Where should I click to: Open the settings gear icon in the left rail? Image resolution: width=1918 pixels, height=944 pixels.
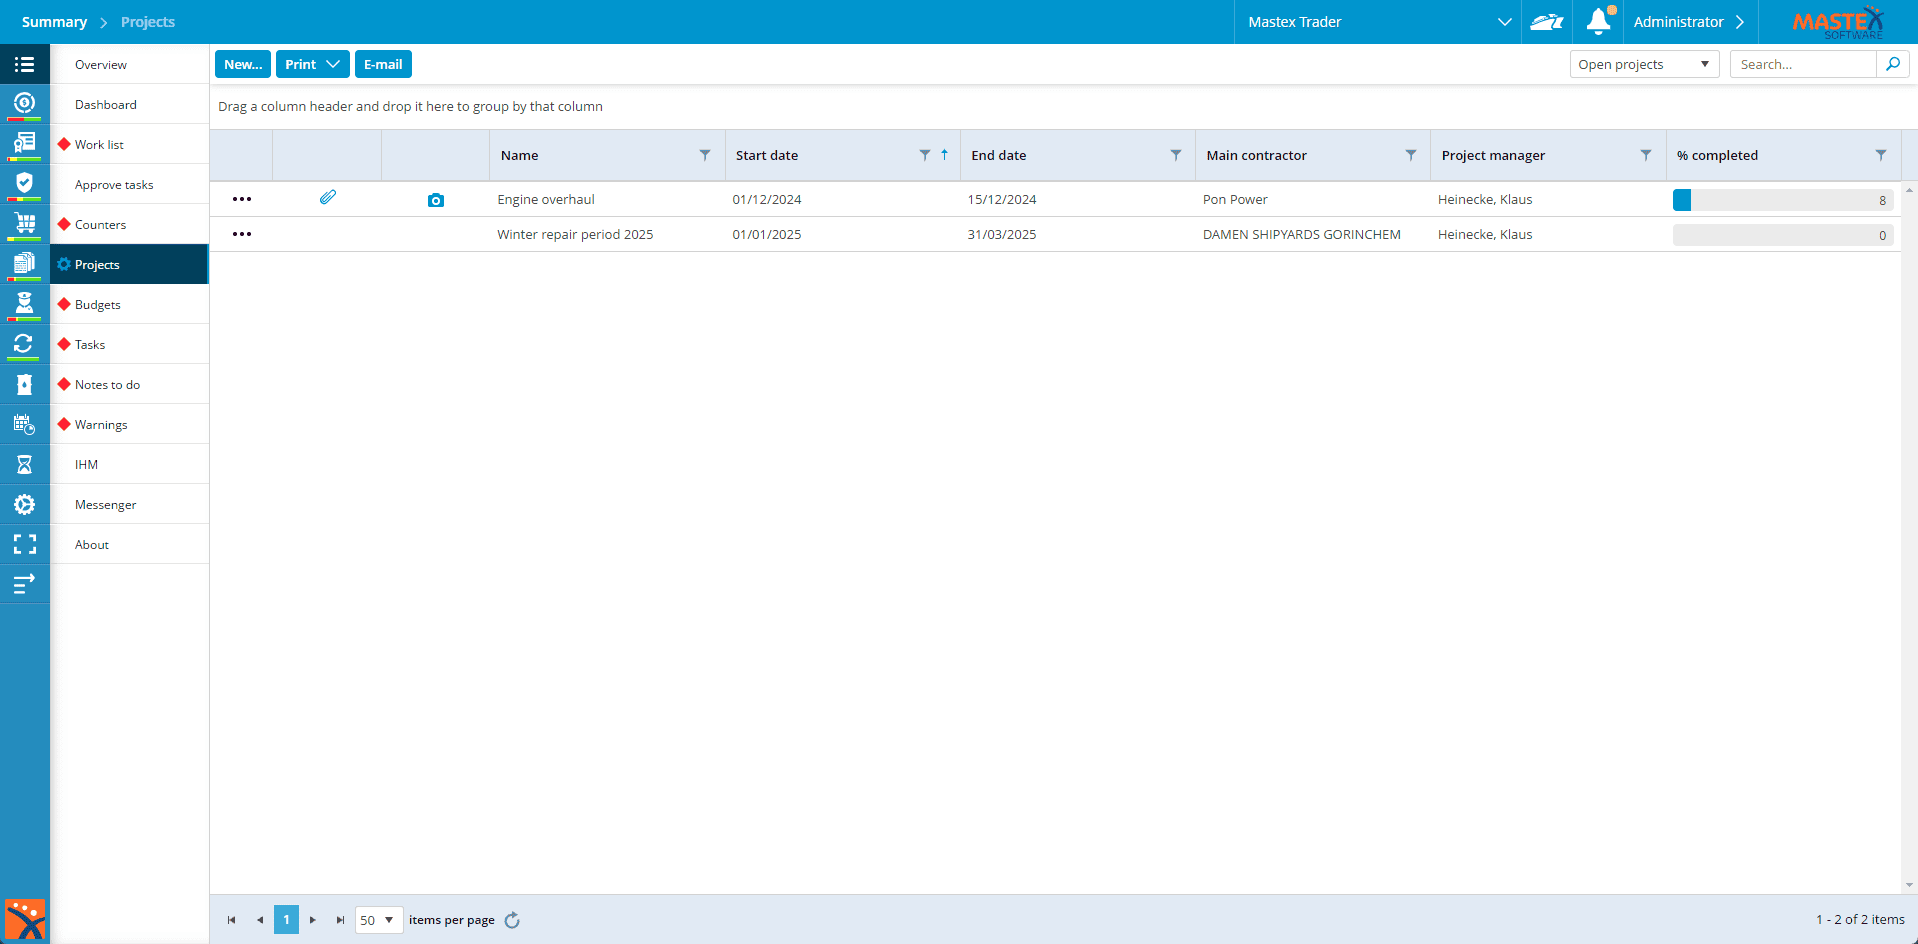(x=25, y=504)
